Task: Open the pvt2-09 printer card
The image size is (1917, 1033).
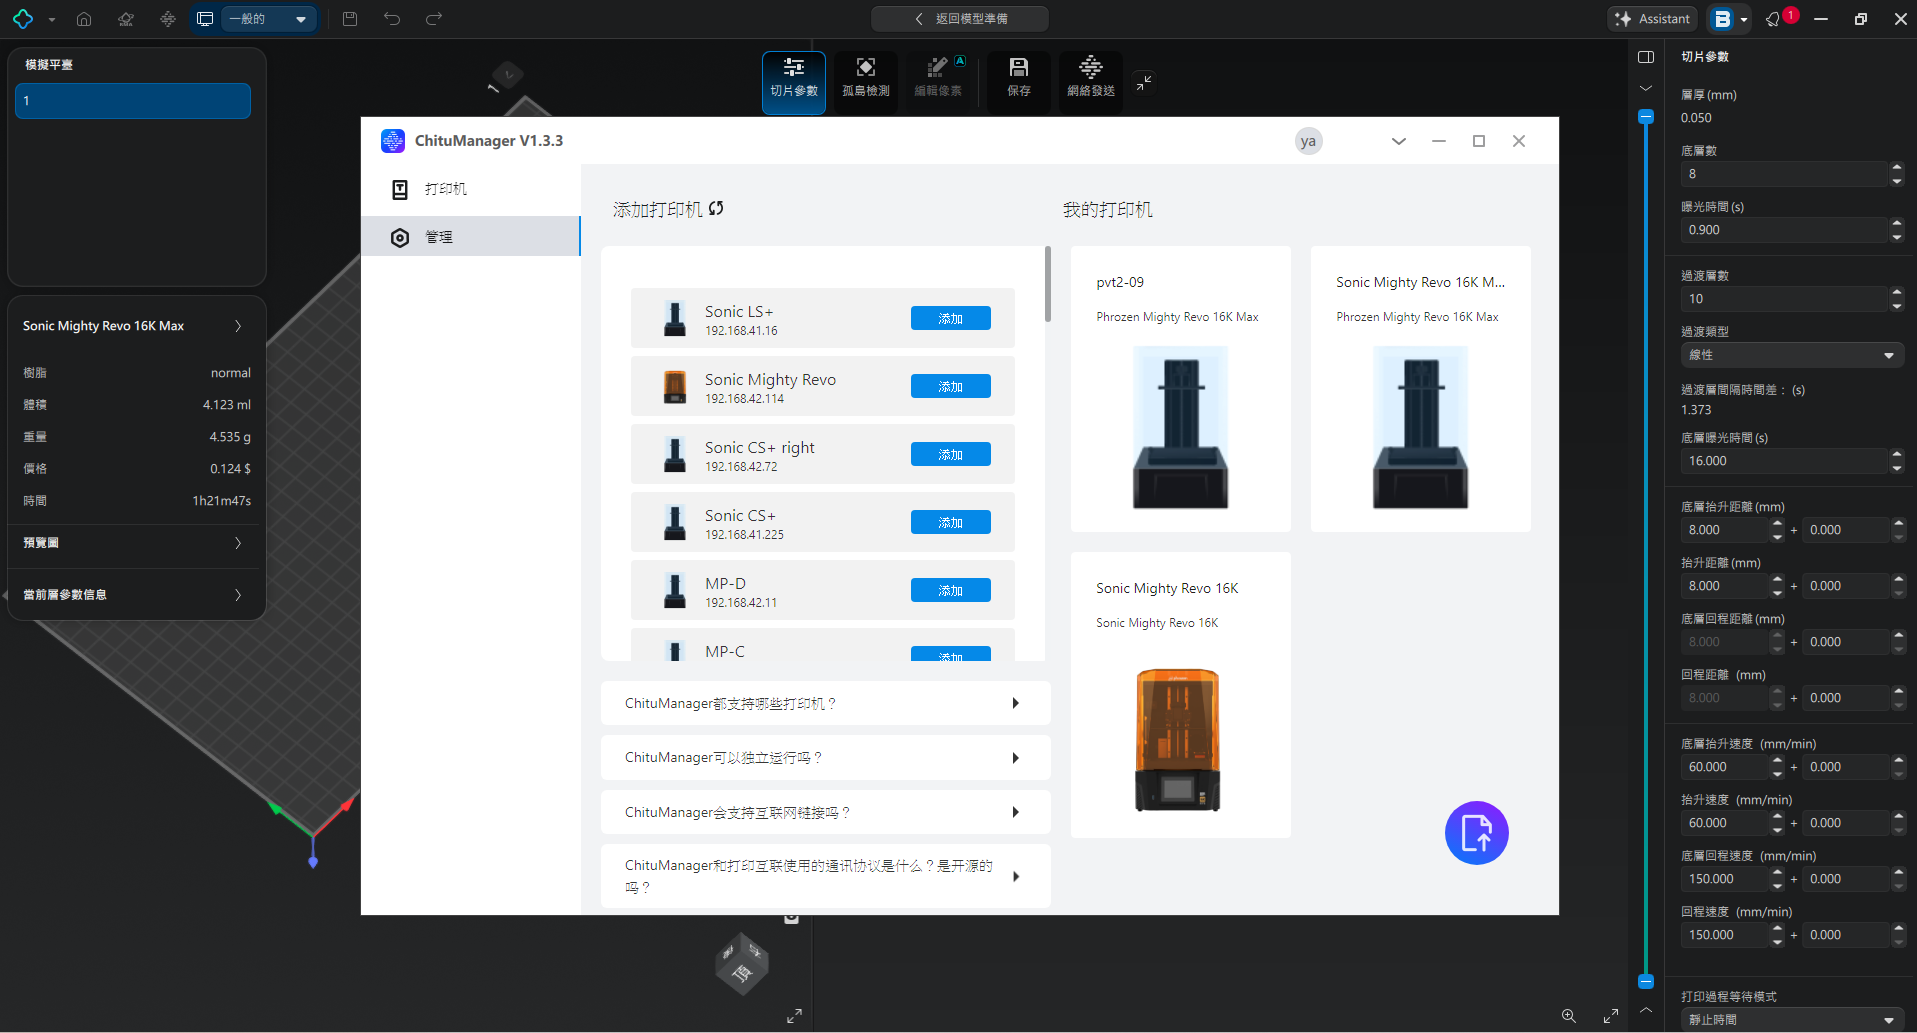Action: click(1180, 389)
